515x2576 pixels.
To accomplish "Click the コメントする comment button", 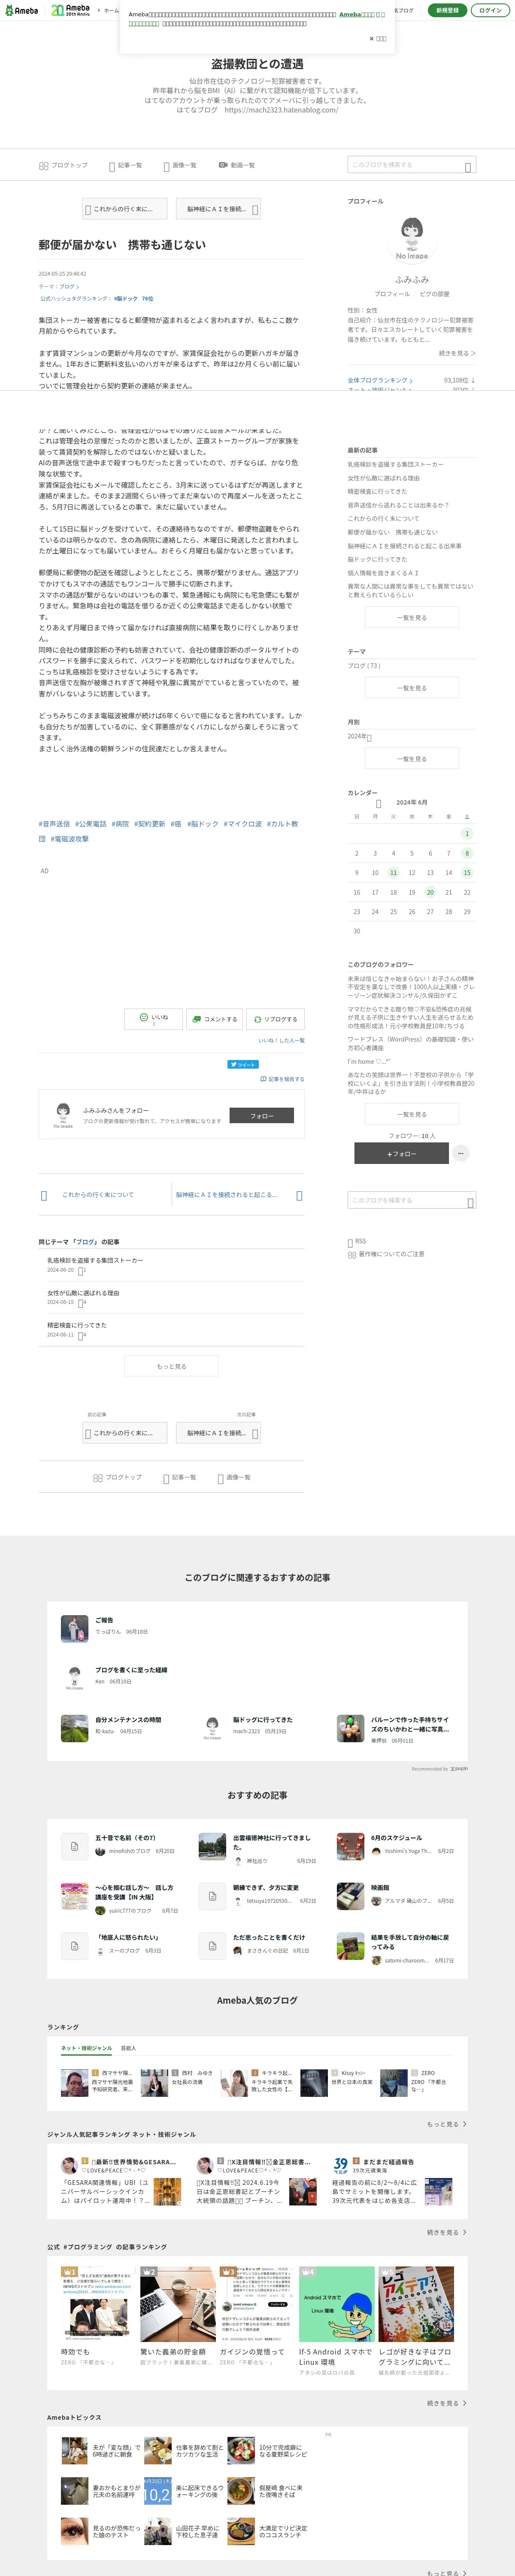I will (x=214, y=1019).
